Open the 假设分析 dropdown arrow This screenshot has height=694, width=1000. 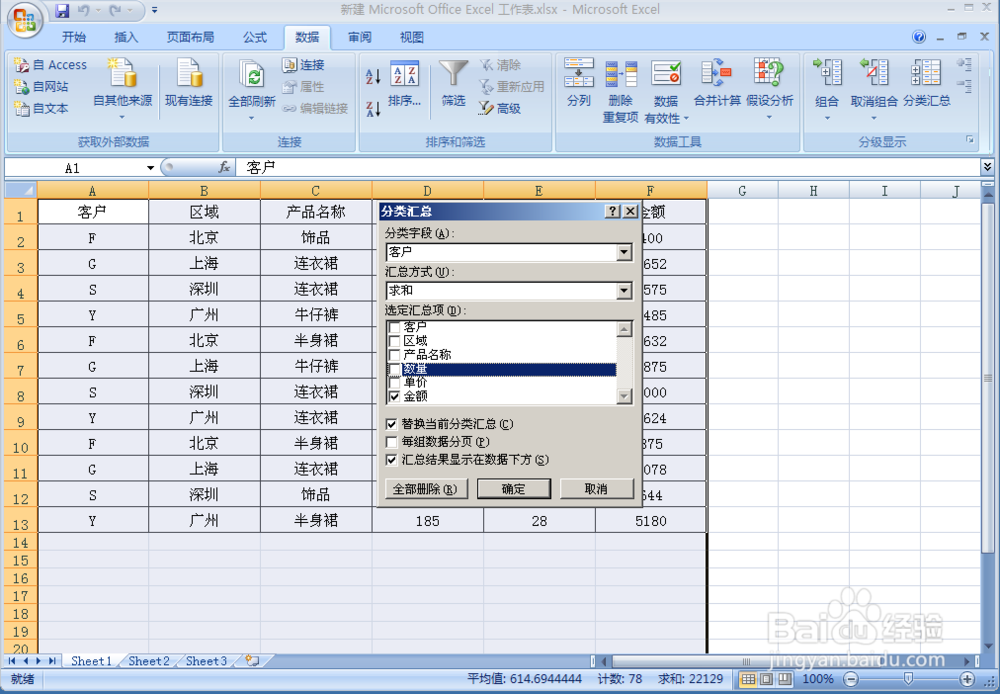[x=769, y=117]
